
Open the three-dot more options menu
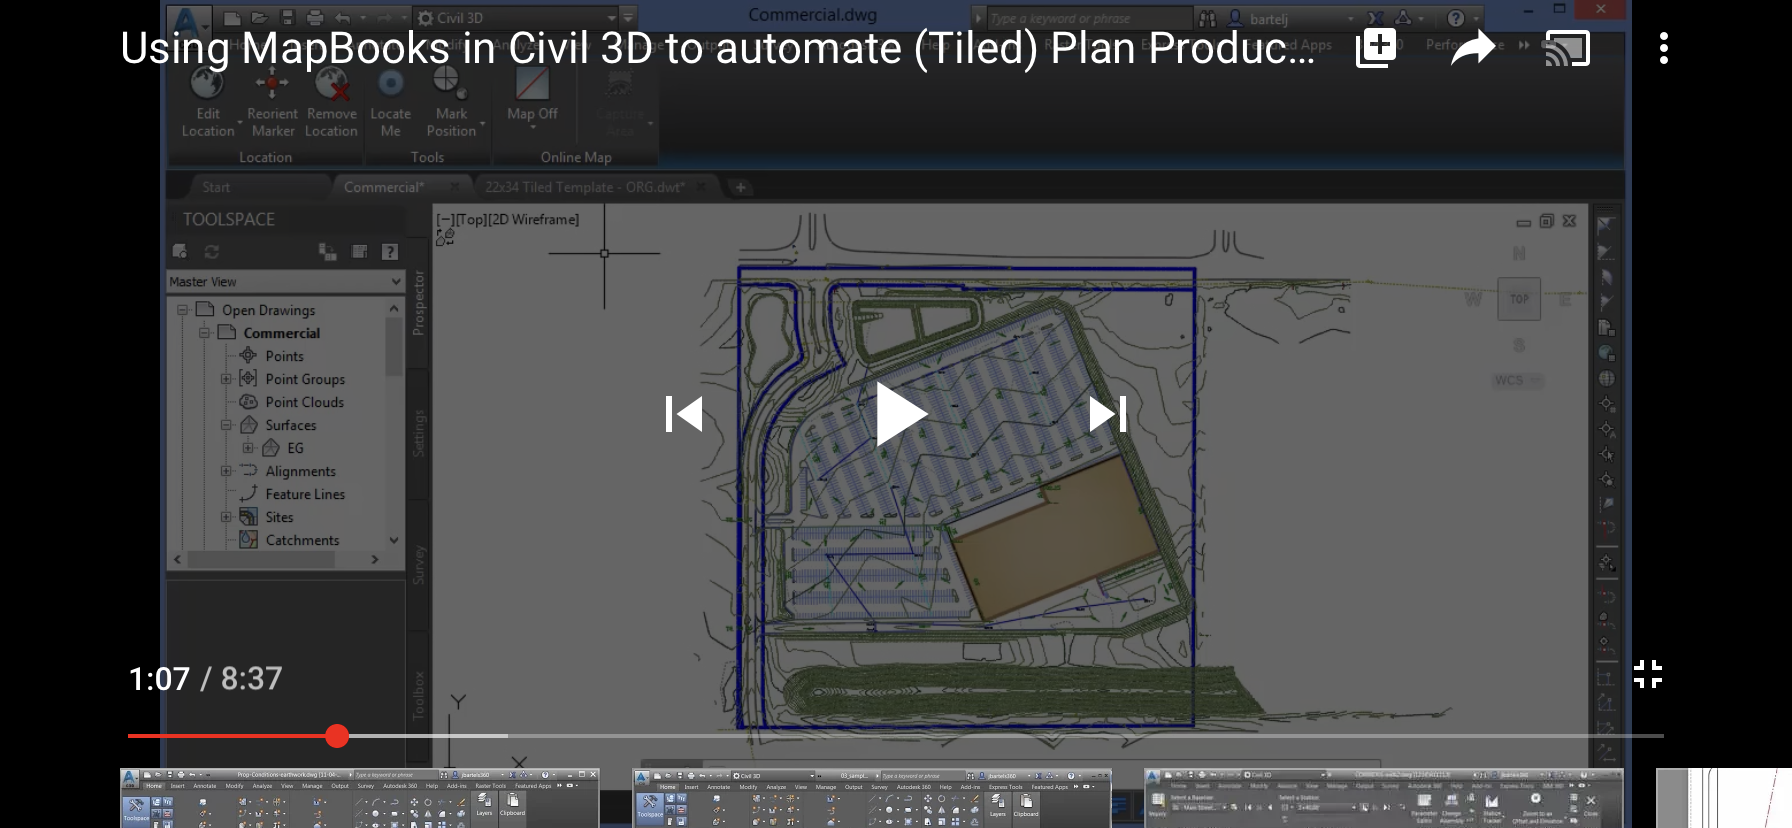(x=1664, y=48)
